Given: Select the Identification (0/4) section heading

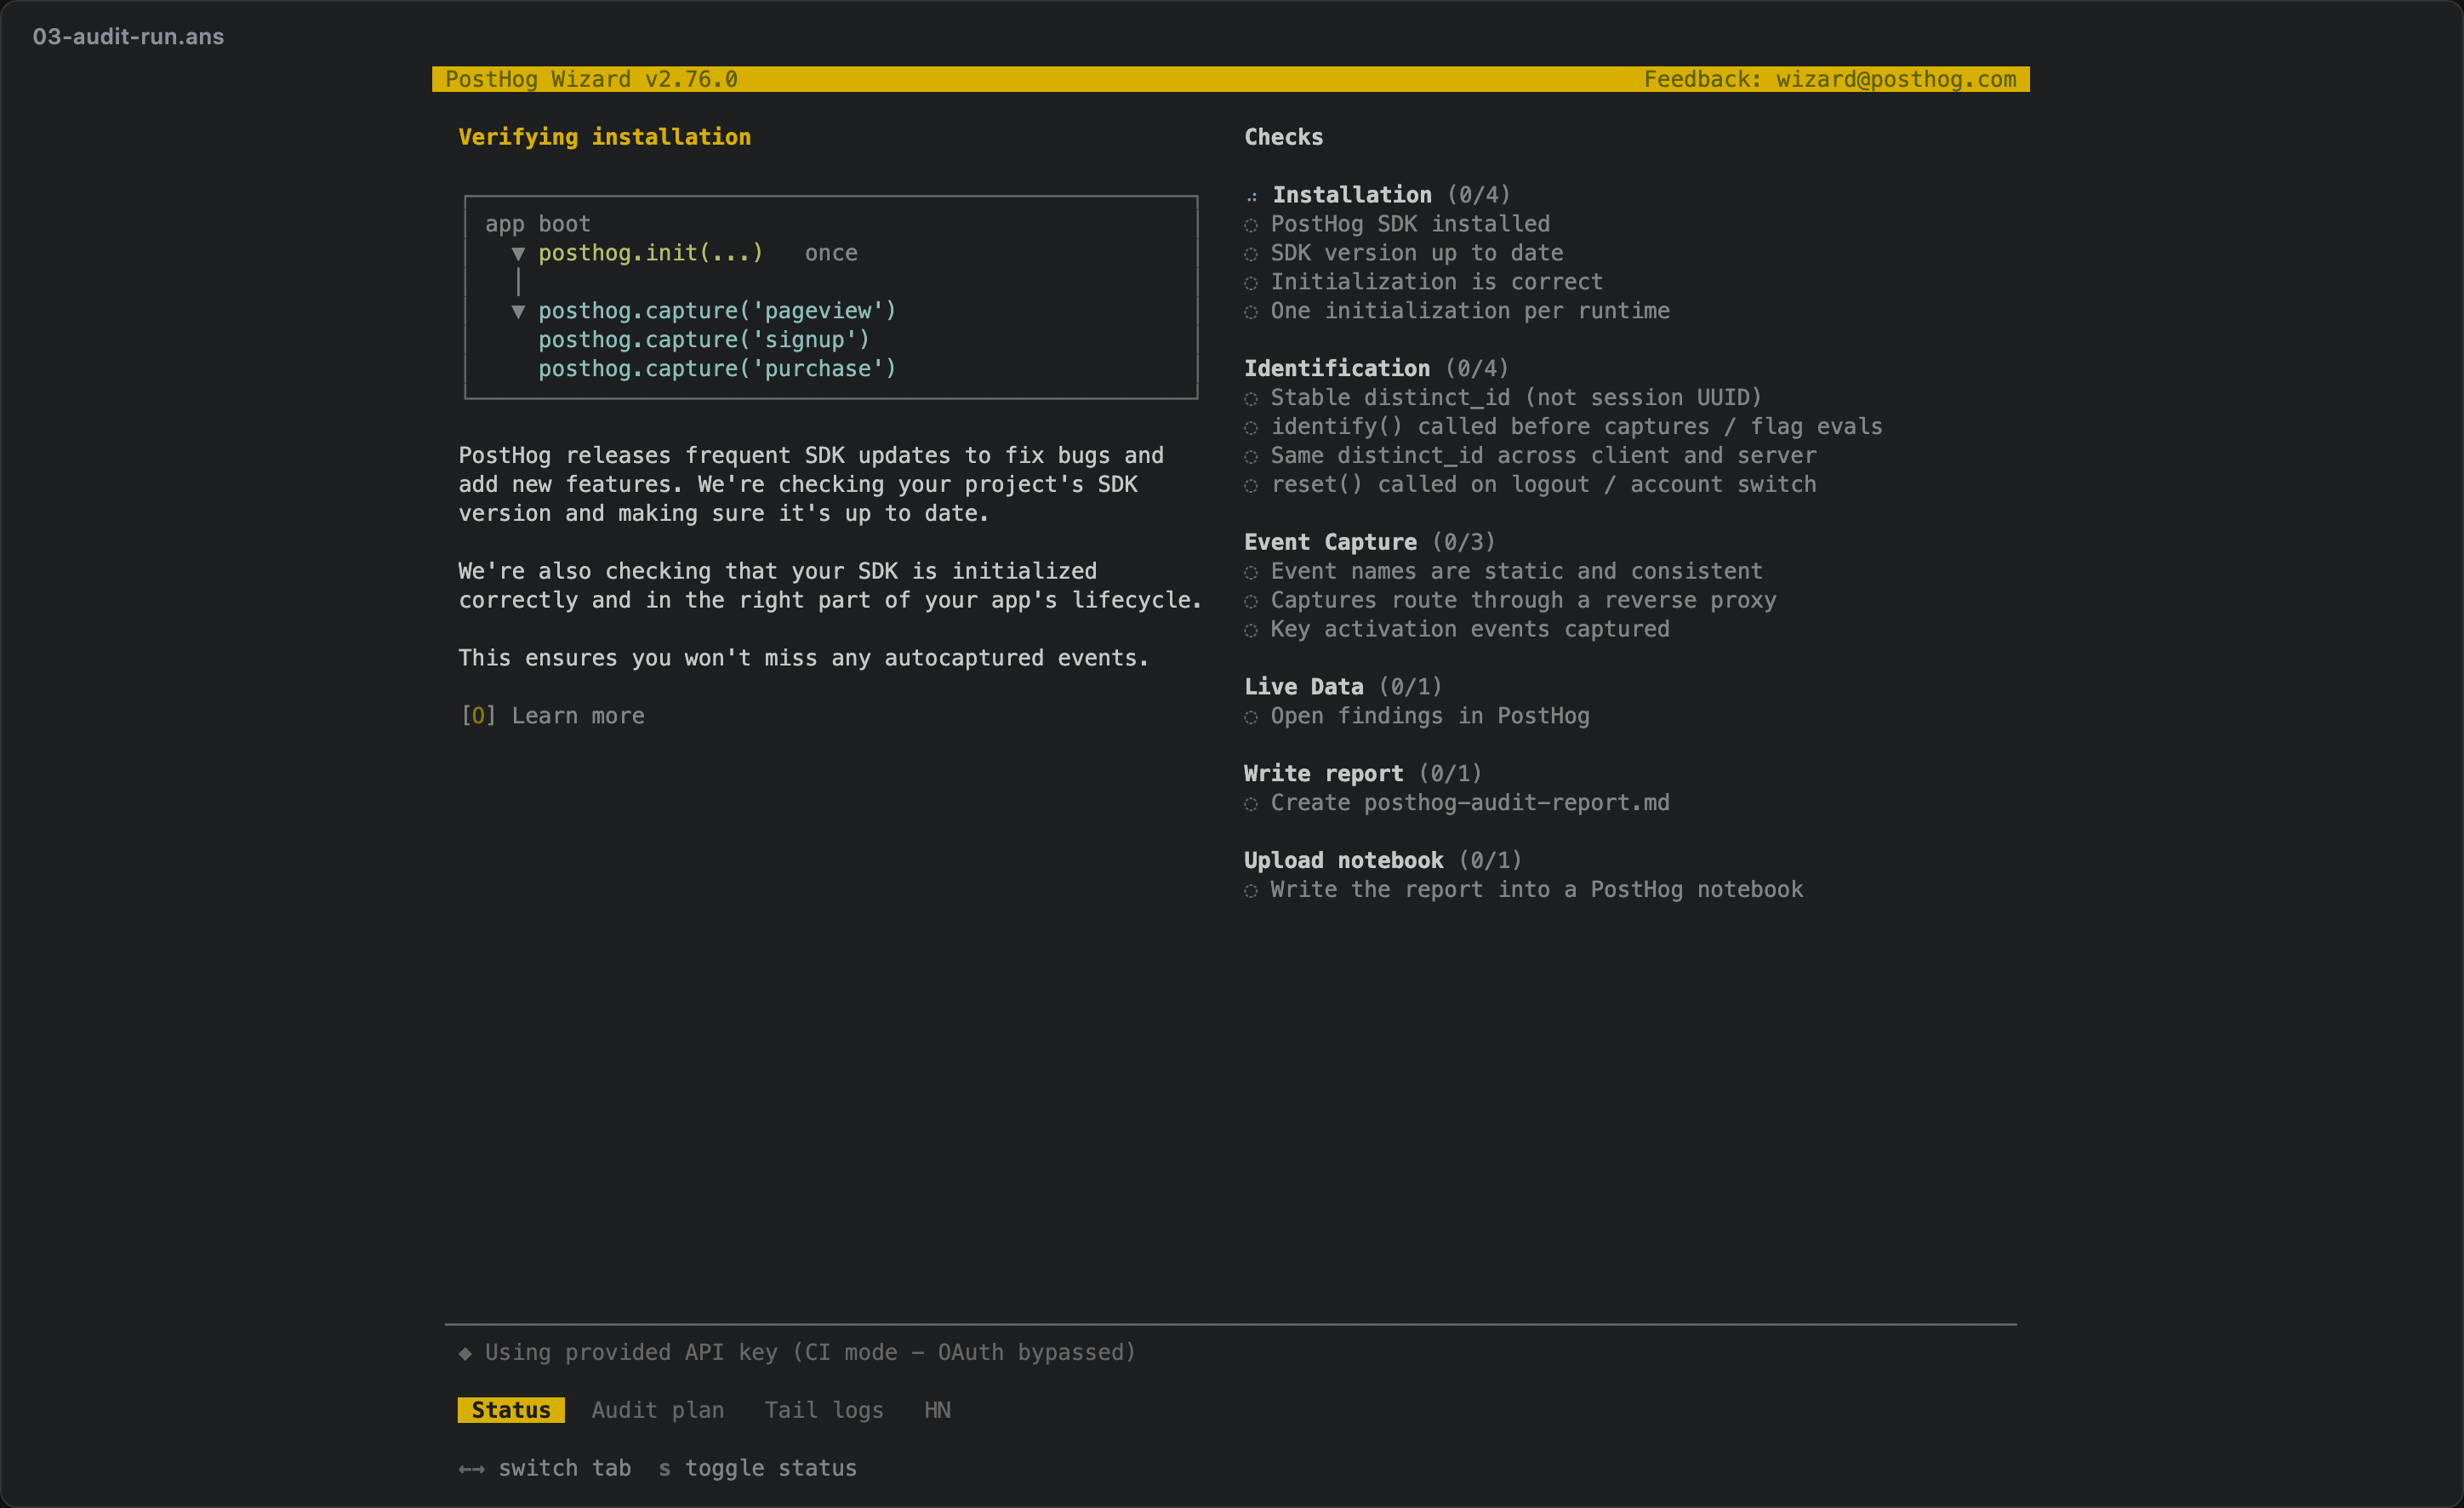Looking at the screenshot, I should pyautogui.click(x=1376, y=368).
